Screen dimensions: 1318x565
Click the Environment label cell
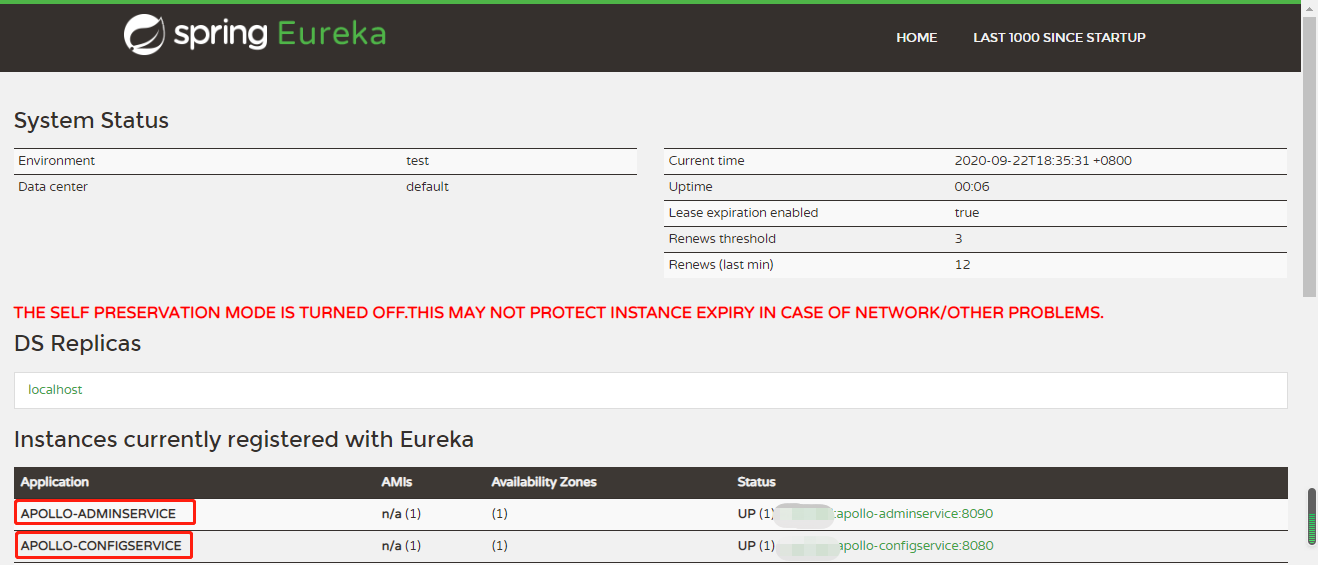pyautogui.click(x=57, y=161)
